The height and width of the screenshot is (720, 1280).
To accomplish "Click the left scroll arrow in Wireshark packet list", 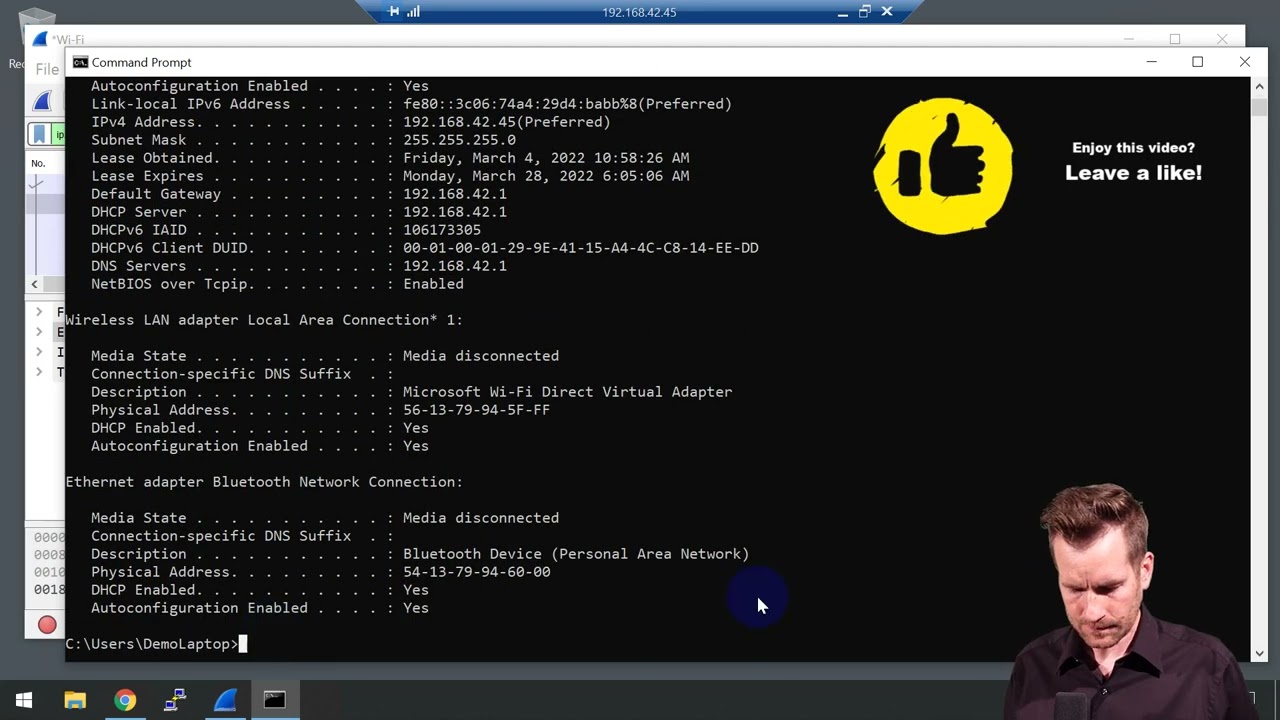I will (x=34, y=285).
